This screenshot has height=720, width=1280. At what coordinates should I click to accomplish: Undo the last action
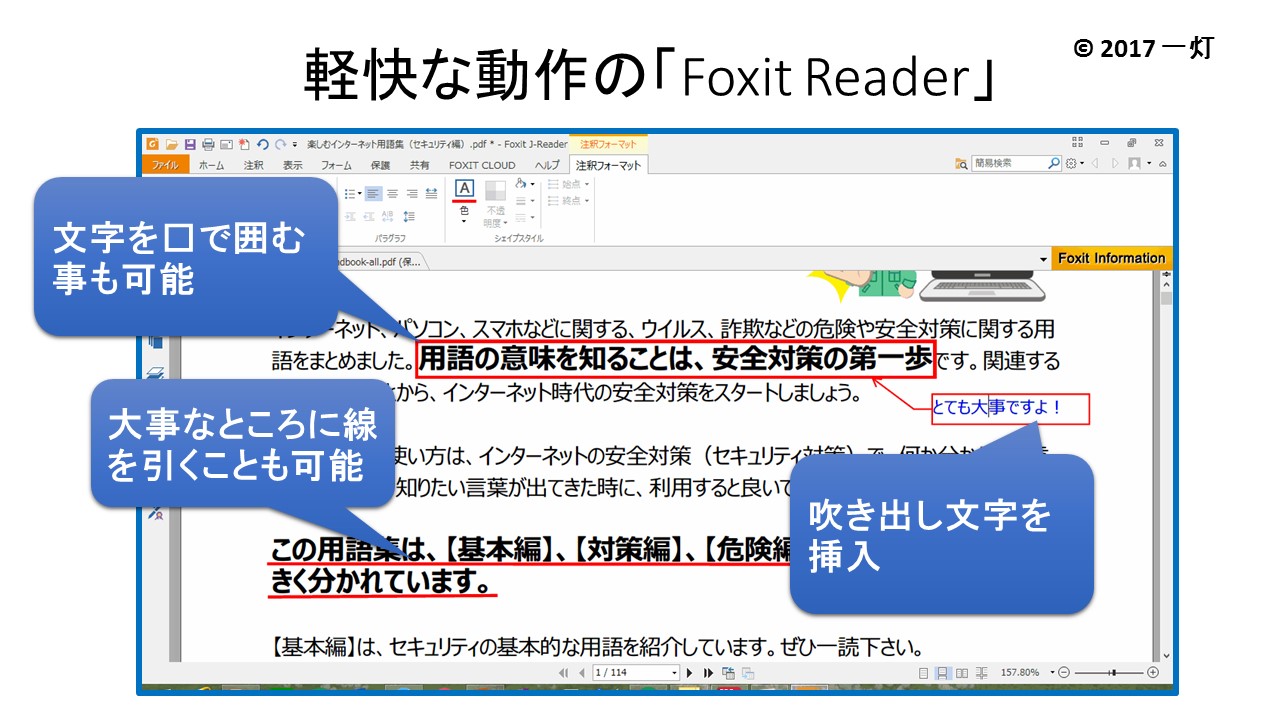(x=263, y=144)
